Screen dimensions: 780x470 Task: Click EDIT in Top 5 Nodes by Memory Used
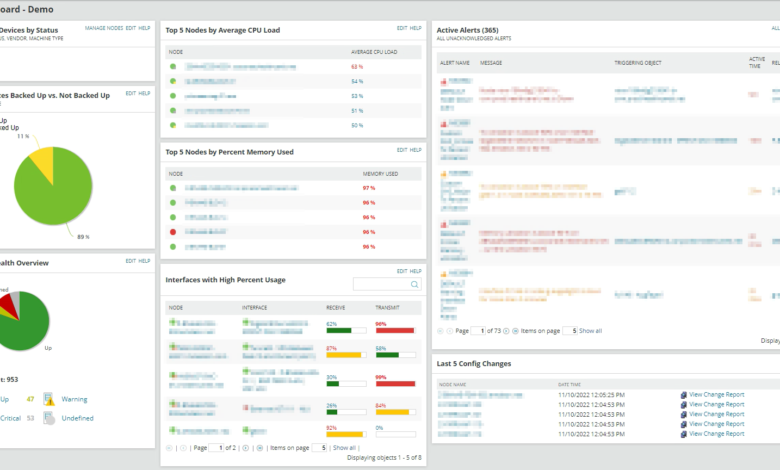point(402,150)
